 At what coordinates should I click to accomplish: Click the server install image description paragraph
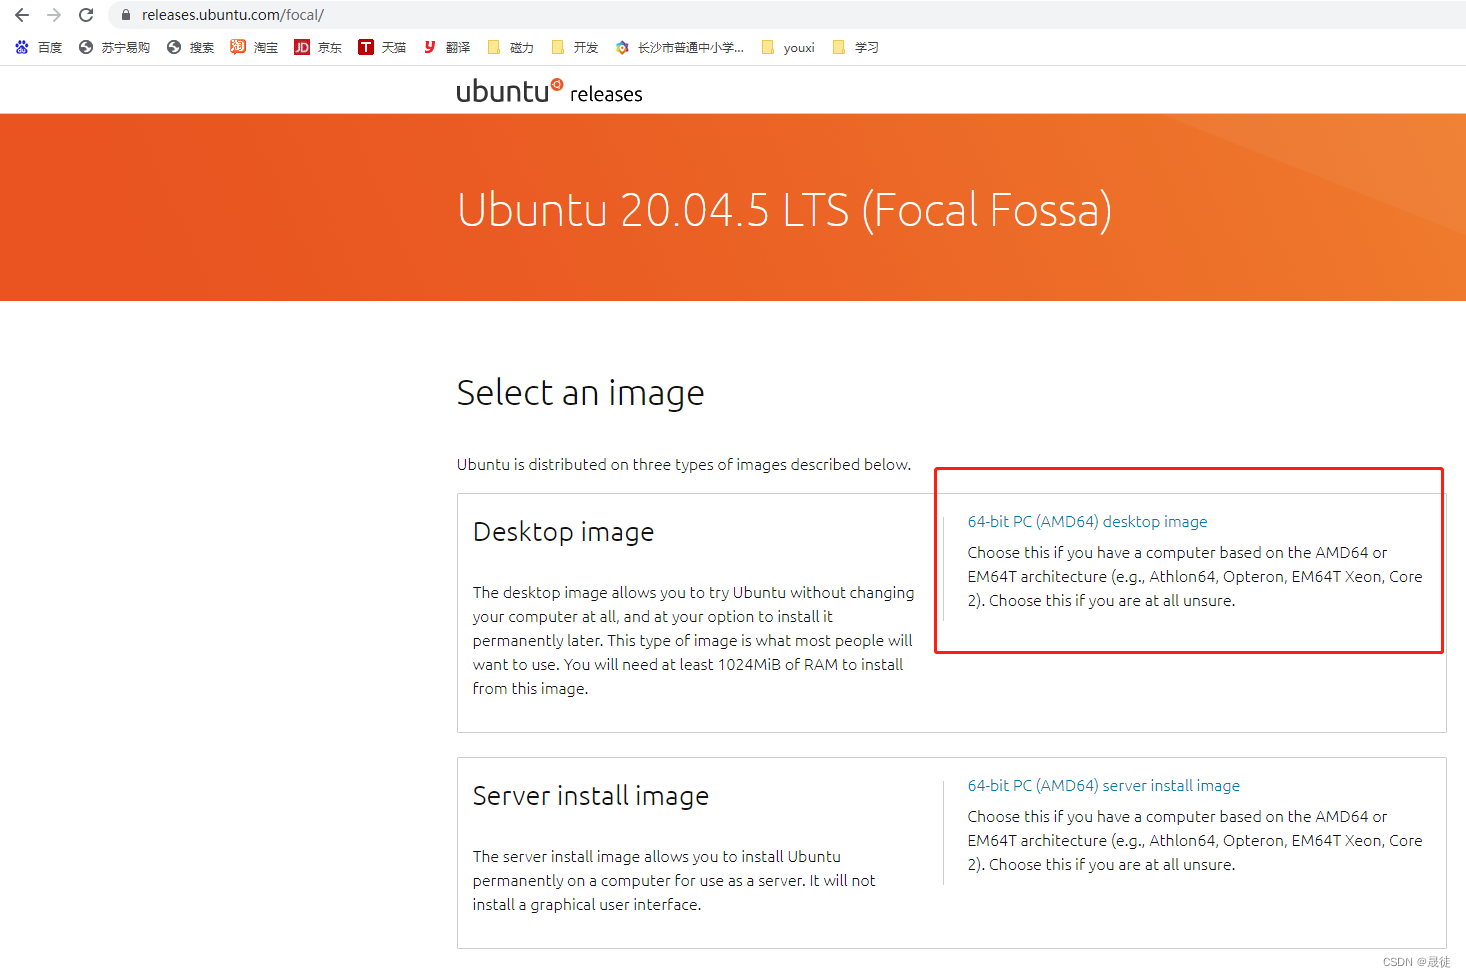(x=674, y=880)
